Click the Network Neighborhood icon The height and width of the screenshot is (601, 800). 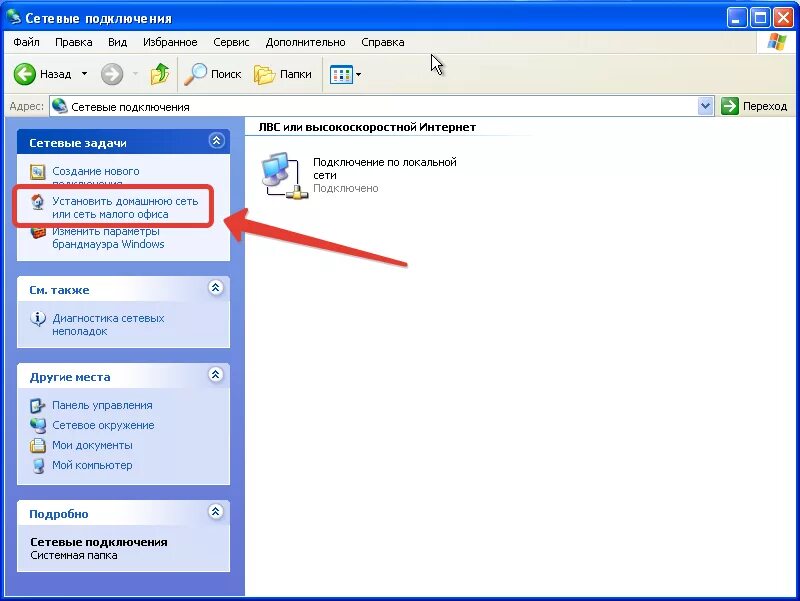click(38, 425)
